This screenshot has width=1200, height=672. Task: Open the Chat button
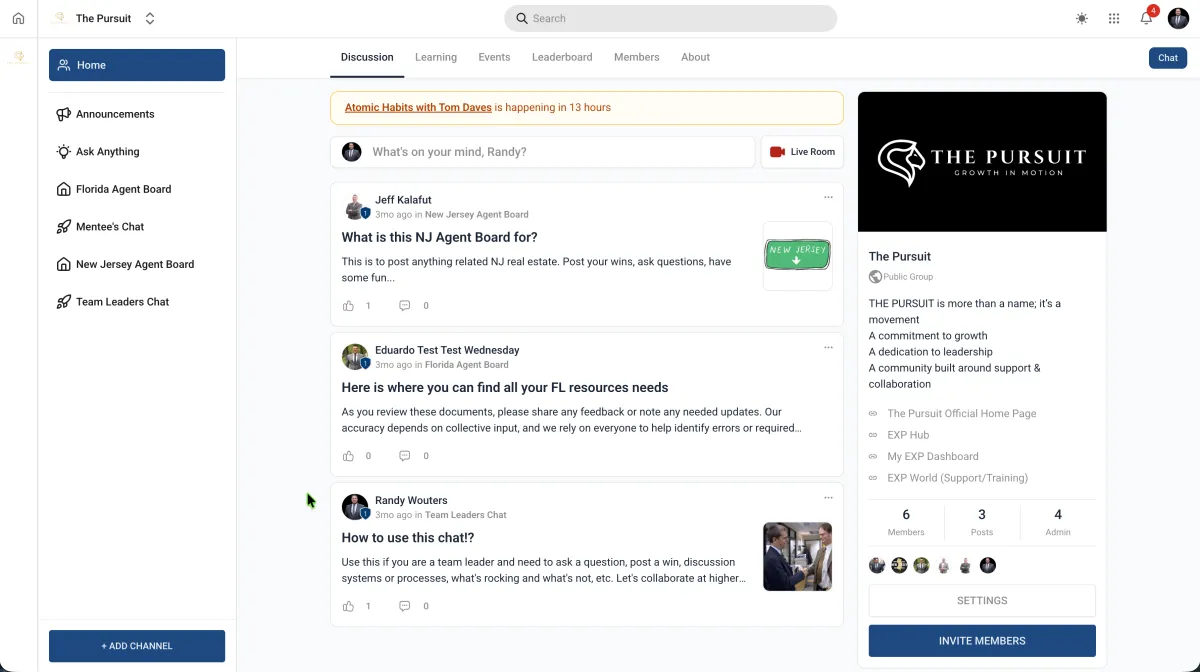click(1168, 58)
